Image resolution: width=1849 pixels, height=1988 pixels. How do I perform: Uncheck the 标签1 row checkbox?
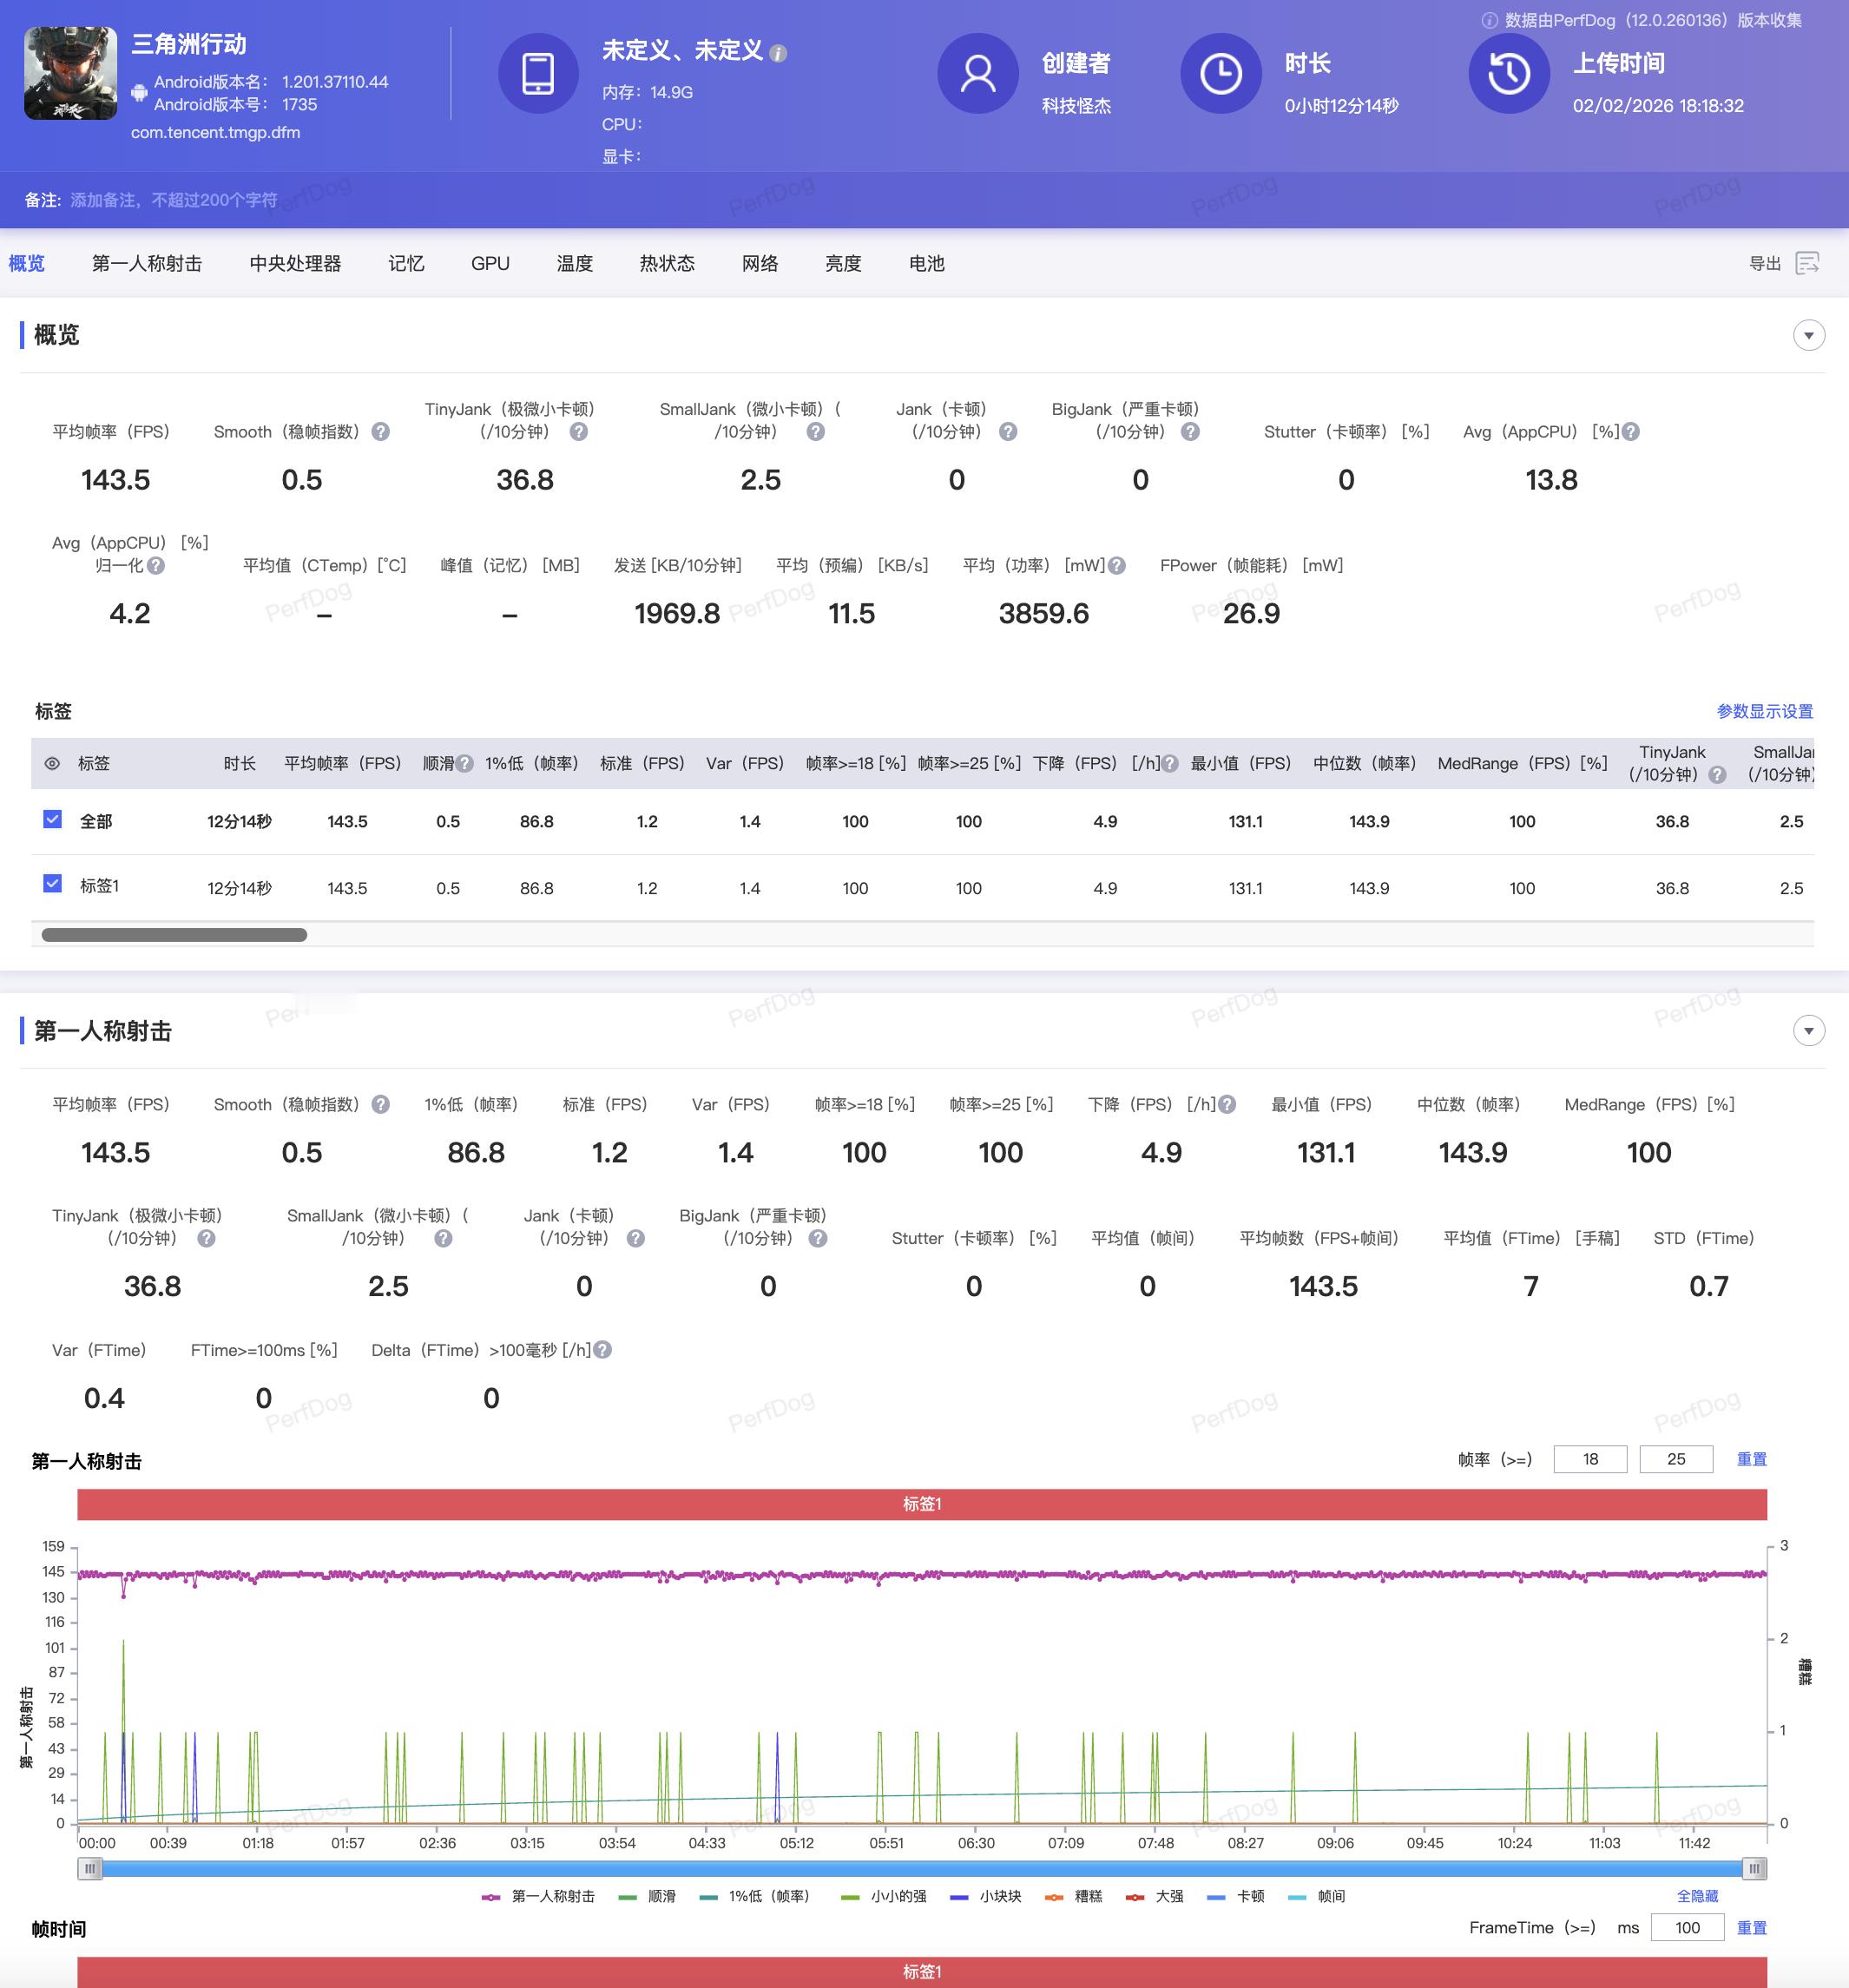[53, 884]
